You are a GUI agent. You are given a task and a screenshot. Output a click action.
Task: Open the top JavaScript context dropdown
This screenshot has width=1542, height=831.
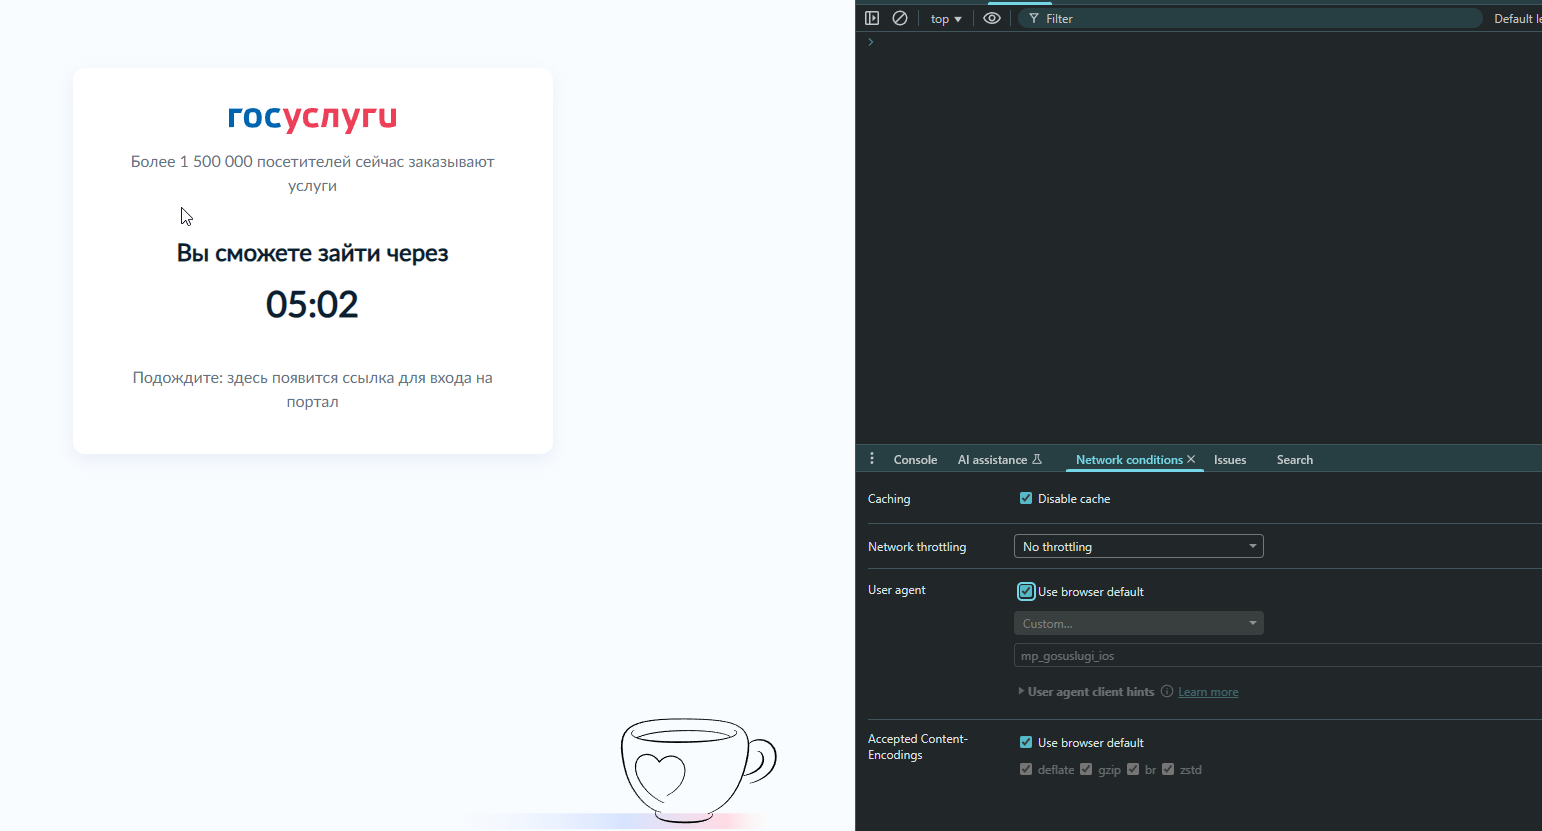coord(946,19)
